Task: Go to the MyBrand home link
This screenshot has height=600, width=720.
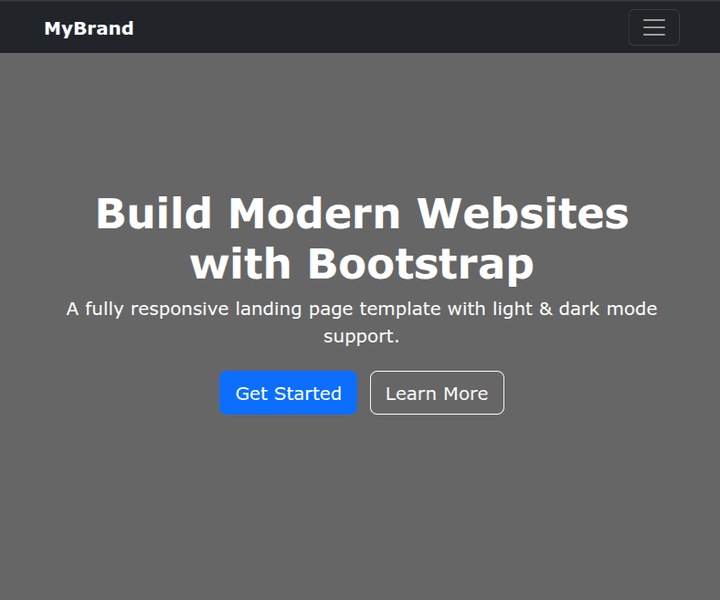Action: pos(89,28)
